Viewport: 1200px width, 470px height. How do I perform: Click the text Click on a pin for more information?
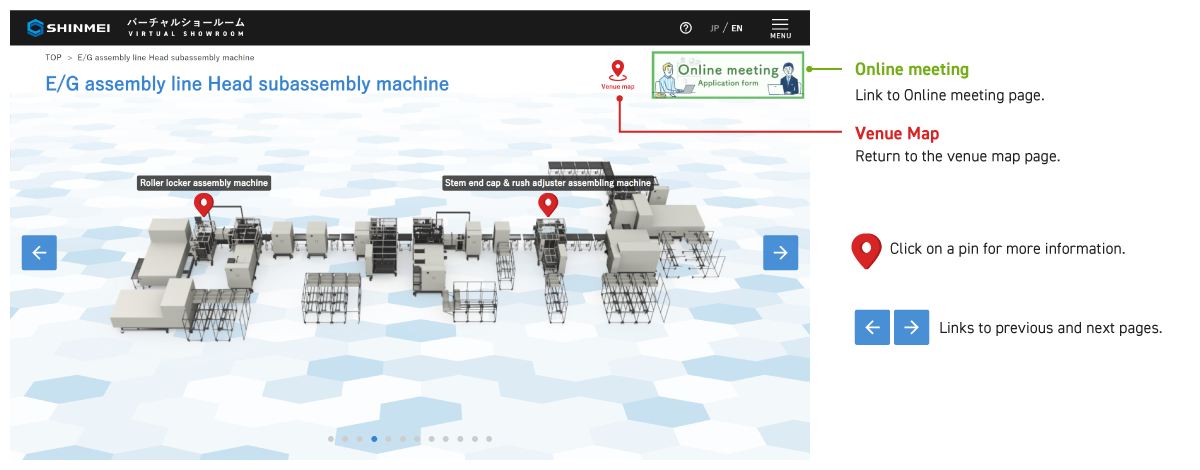[x=1008, y=248]
